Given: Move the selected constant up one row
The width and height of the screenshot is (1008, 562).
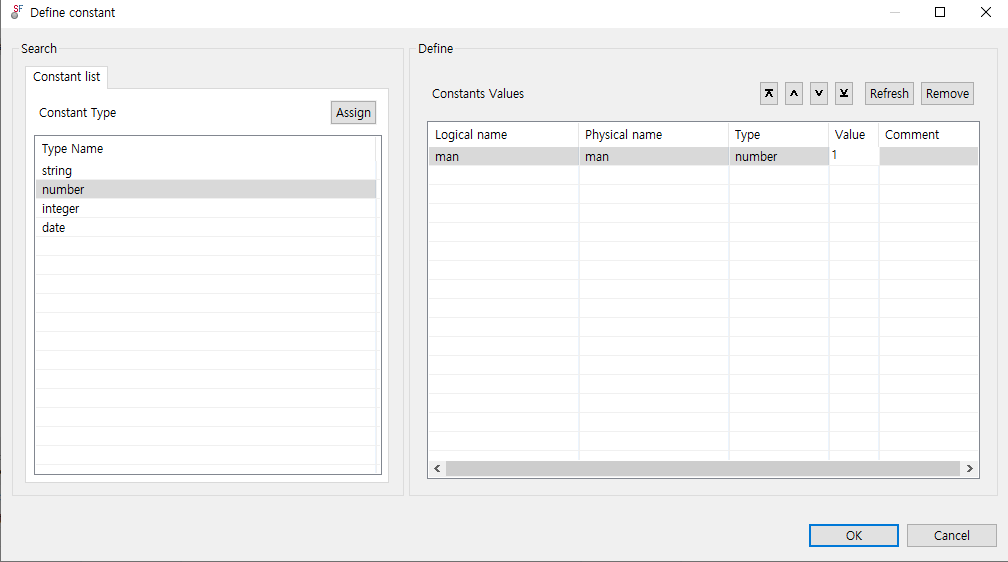Looking at the screenshot, I should (x=794, y=93).
